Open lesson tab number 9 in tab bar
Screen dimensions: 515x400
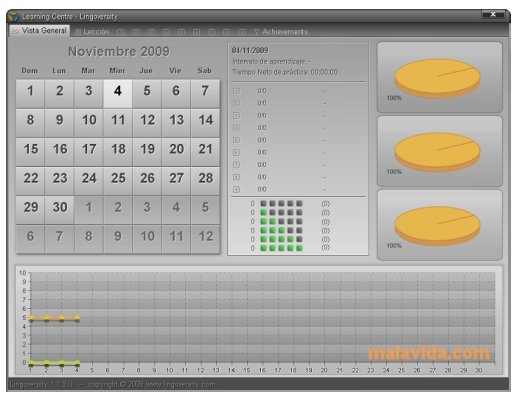click(242, 32)
